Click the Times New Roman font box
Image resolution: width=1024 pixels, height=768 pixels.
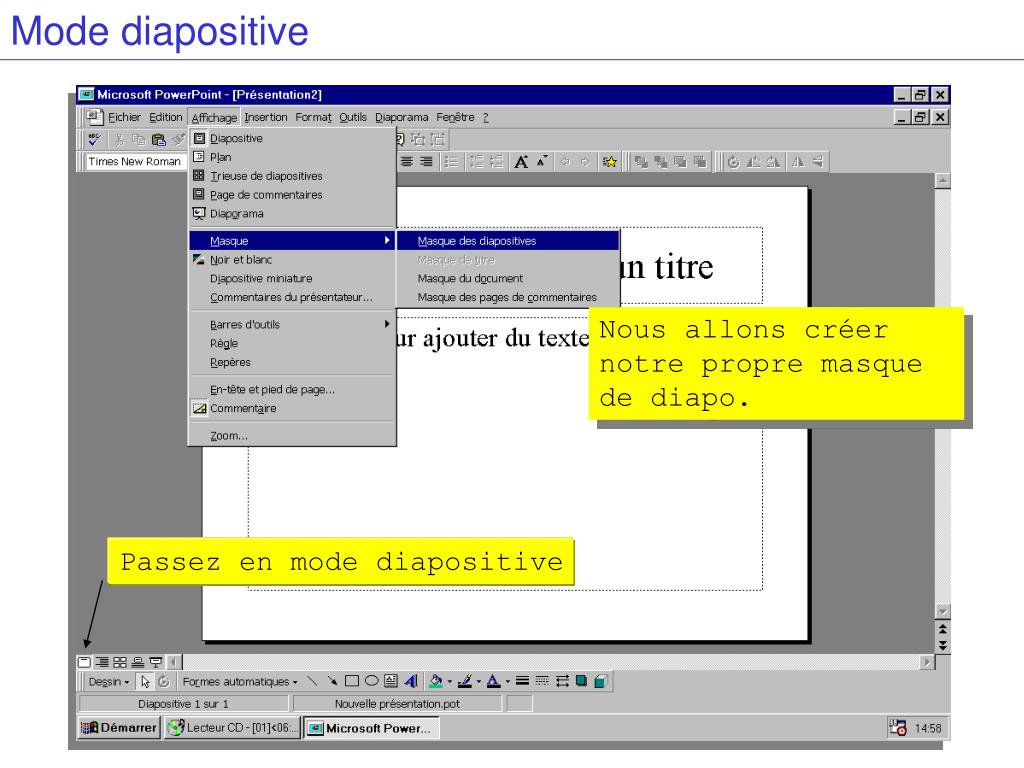[x=135, y=161]
